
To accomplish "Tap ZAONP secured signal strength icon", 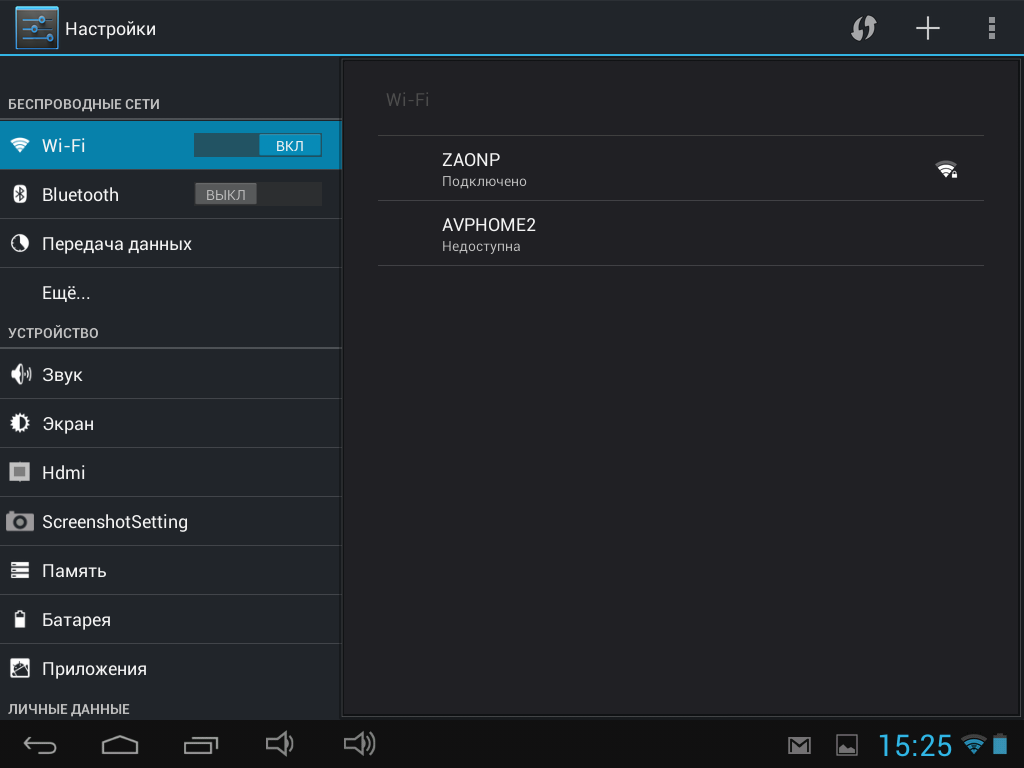I will [x=946, y=169].
